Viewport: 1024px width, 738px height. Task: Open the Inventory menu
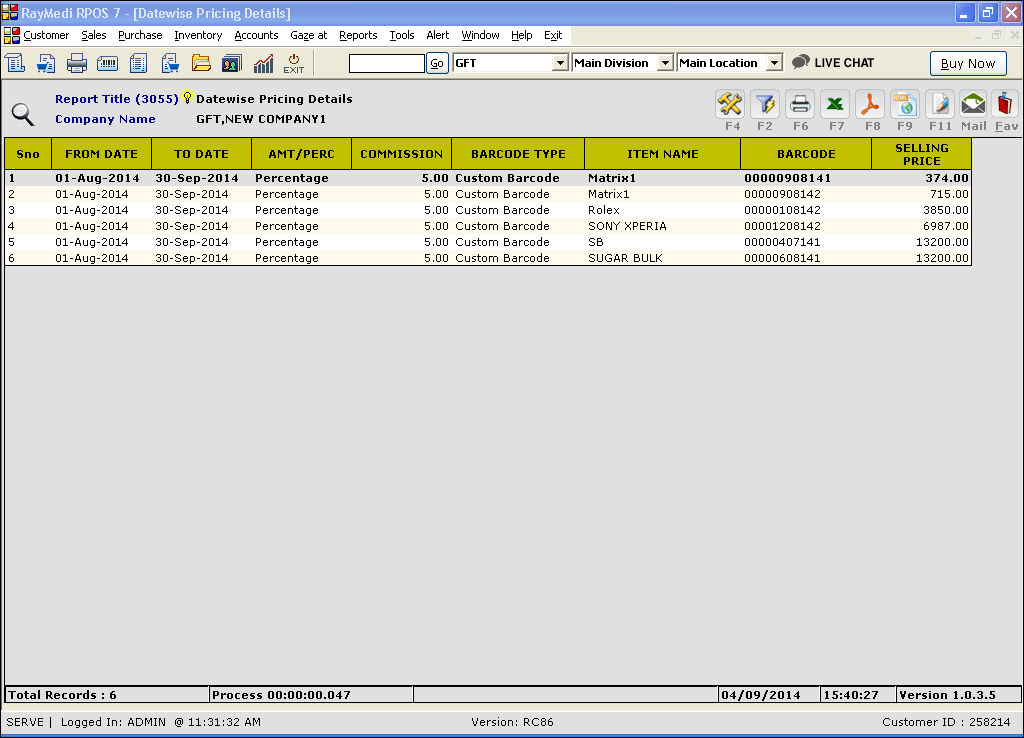(198, 35)
